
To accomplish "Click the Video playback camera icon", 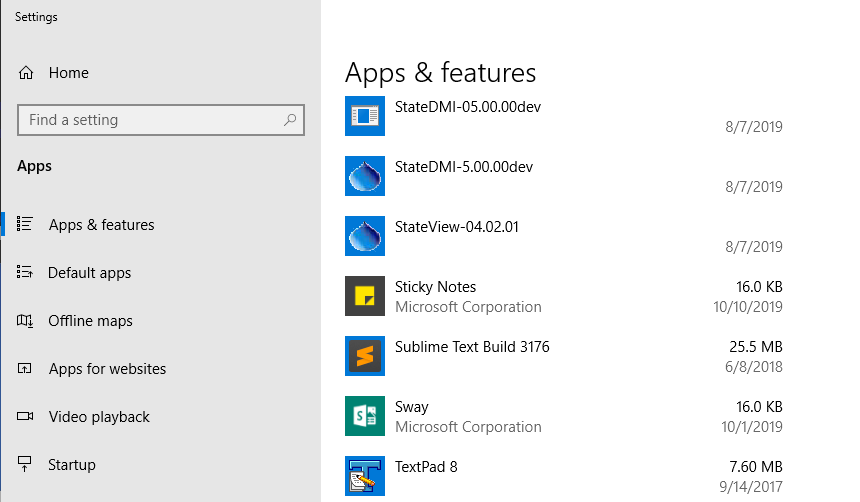I will [25, 416].
